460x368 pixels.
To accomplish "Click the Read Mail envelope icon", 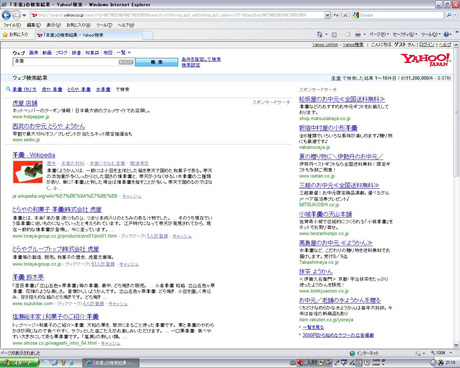I will pos(348,34).
